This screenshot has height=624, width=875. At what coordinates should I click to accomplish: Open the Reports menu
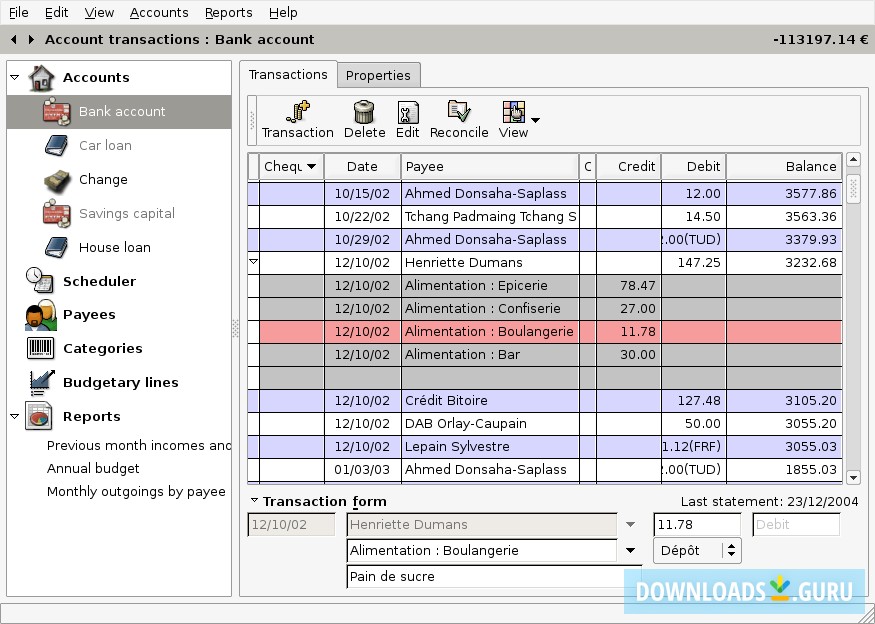228,12
